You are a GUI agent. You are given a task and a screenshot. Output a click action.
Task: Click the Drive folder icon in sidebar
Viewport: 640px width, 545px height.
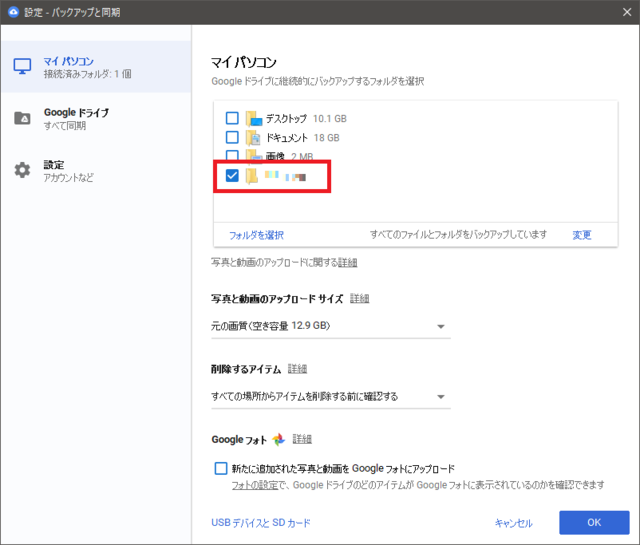click(22, 118)
